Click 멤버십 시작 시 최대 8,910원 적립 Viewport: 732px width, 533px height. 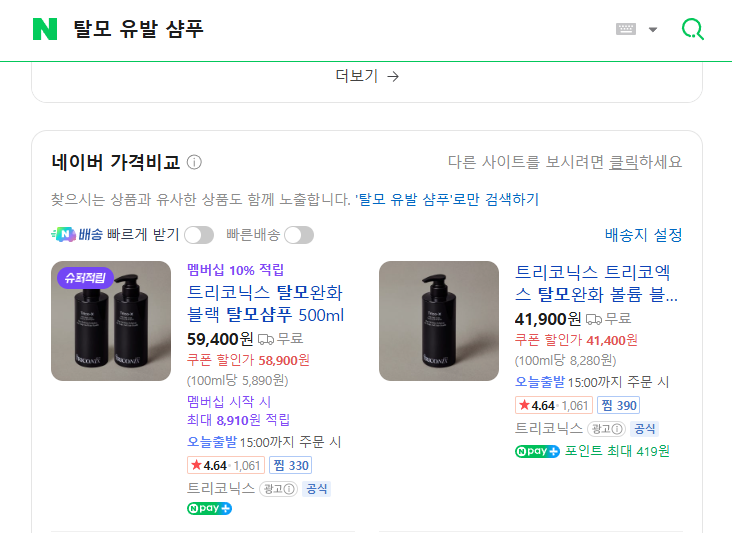tap(238, 411)
